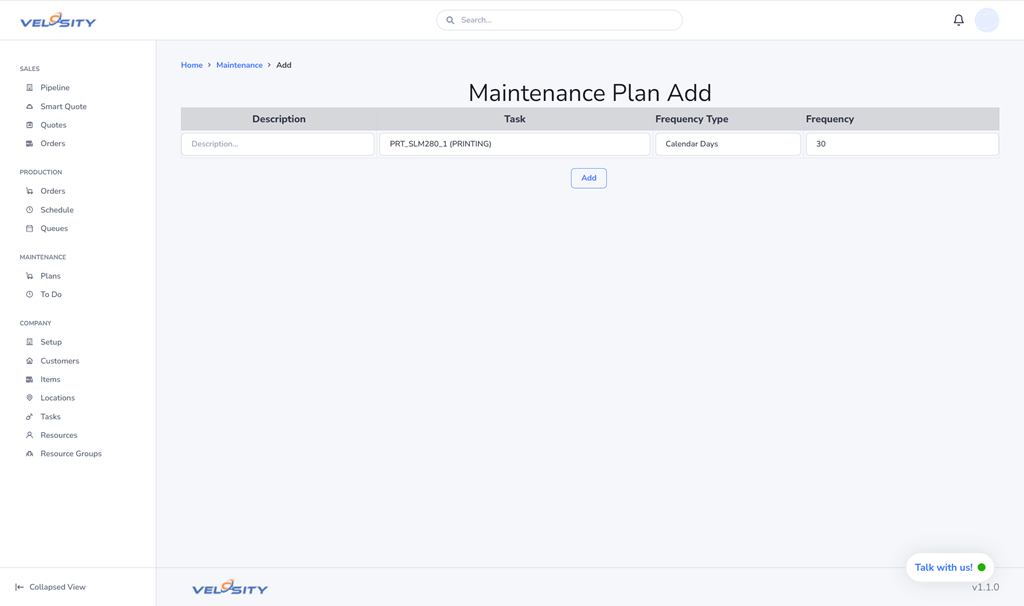Go to Maintenance To Do page

click(x=50, y=295)
